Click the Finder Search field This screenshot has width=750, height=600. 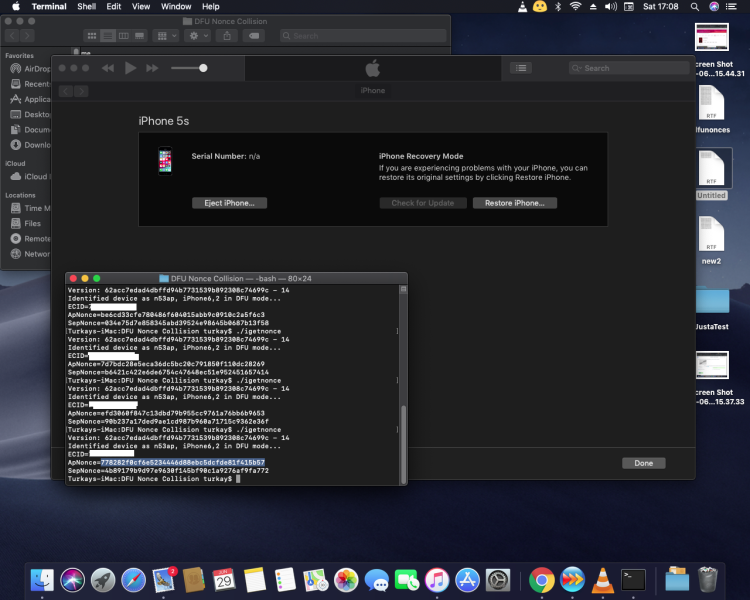coord(363,36)
